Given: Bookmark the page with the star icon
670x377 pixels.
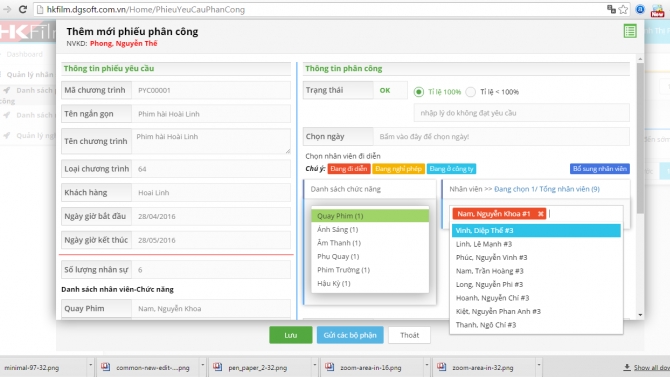Looking at the screenshot, I should coord(623,9).
